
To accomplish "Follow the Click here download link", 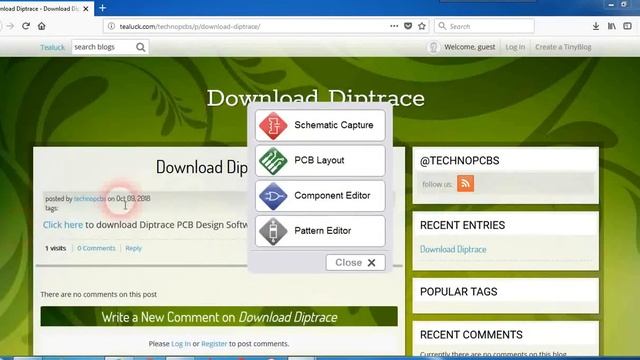I will (x=63, y=225).
